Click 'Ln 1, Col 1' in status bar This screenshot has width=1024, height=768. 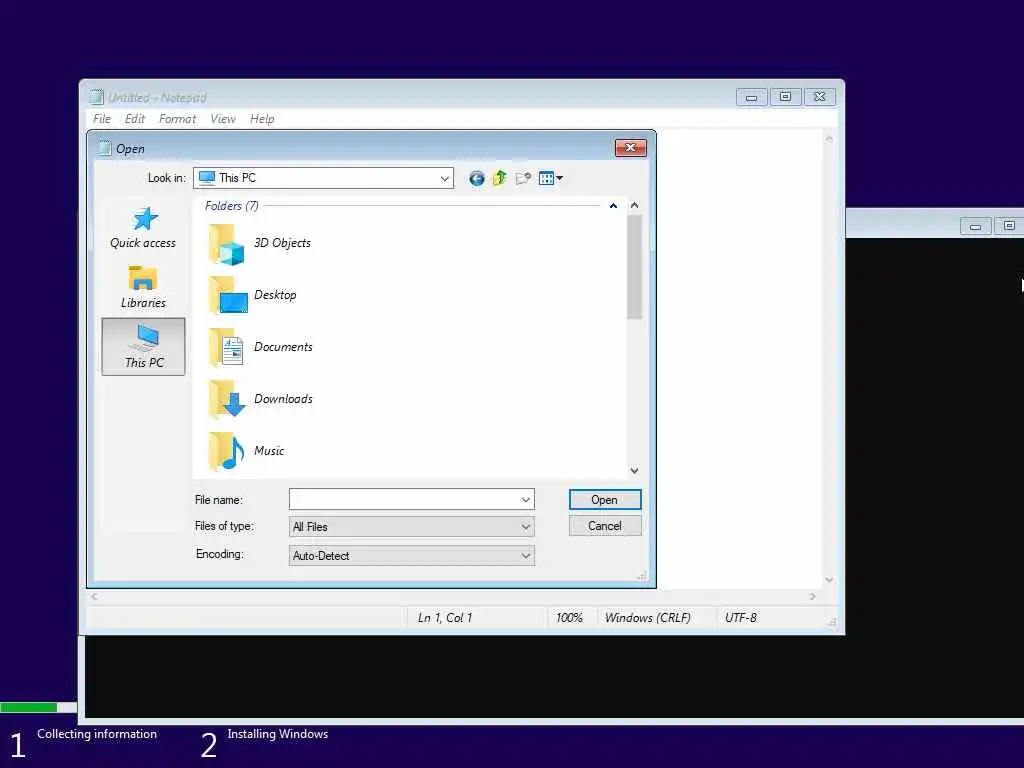coord(445,618)
